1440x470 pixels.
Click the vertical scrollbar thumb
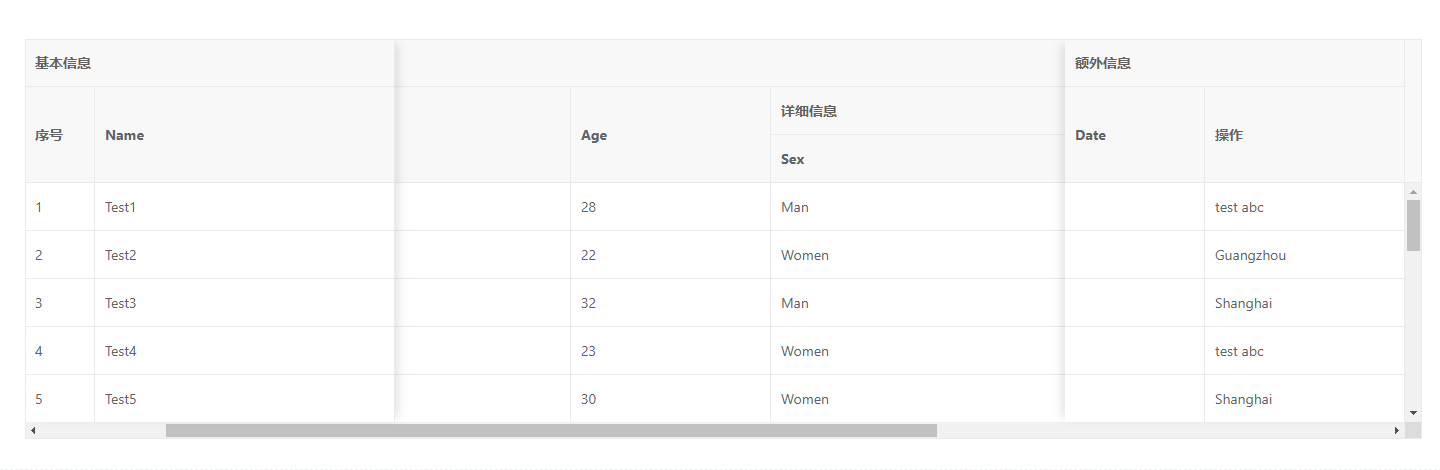coord(1413,225)
